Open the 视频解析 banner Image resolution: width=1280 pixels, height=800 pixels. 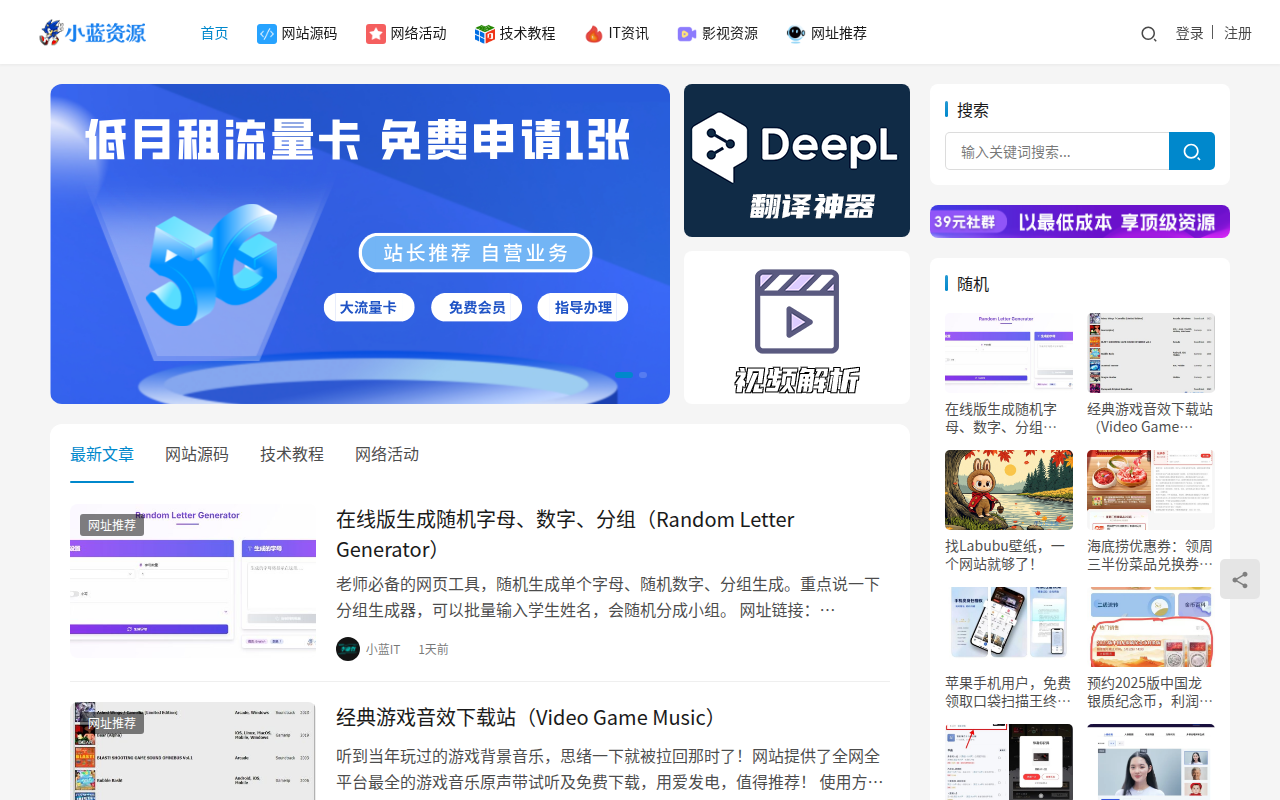797,327
